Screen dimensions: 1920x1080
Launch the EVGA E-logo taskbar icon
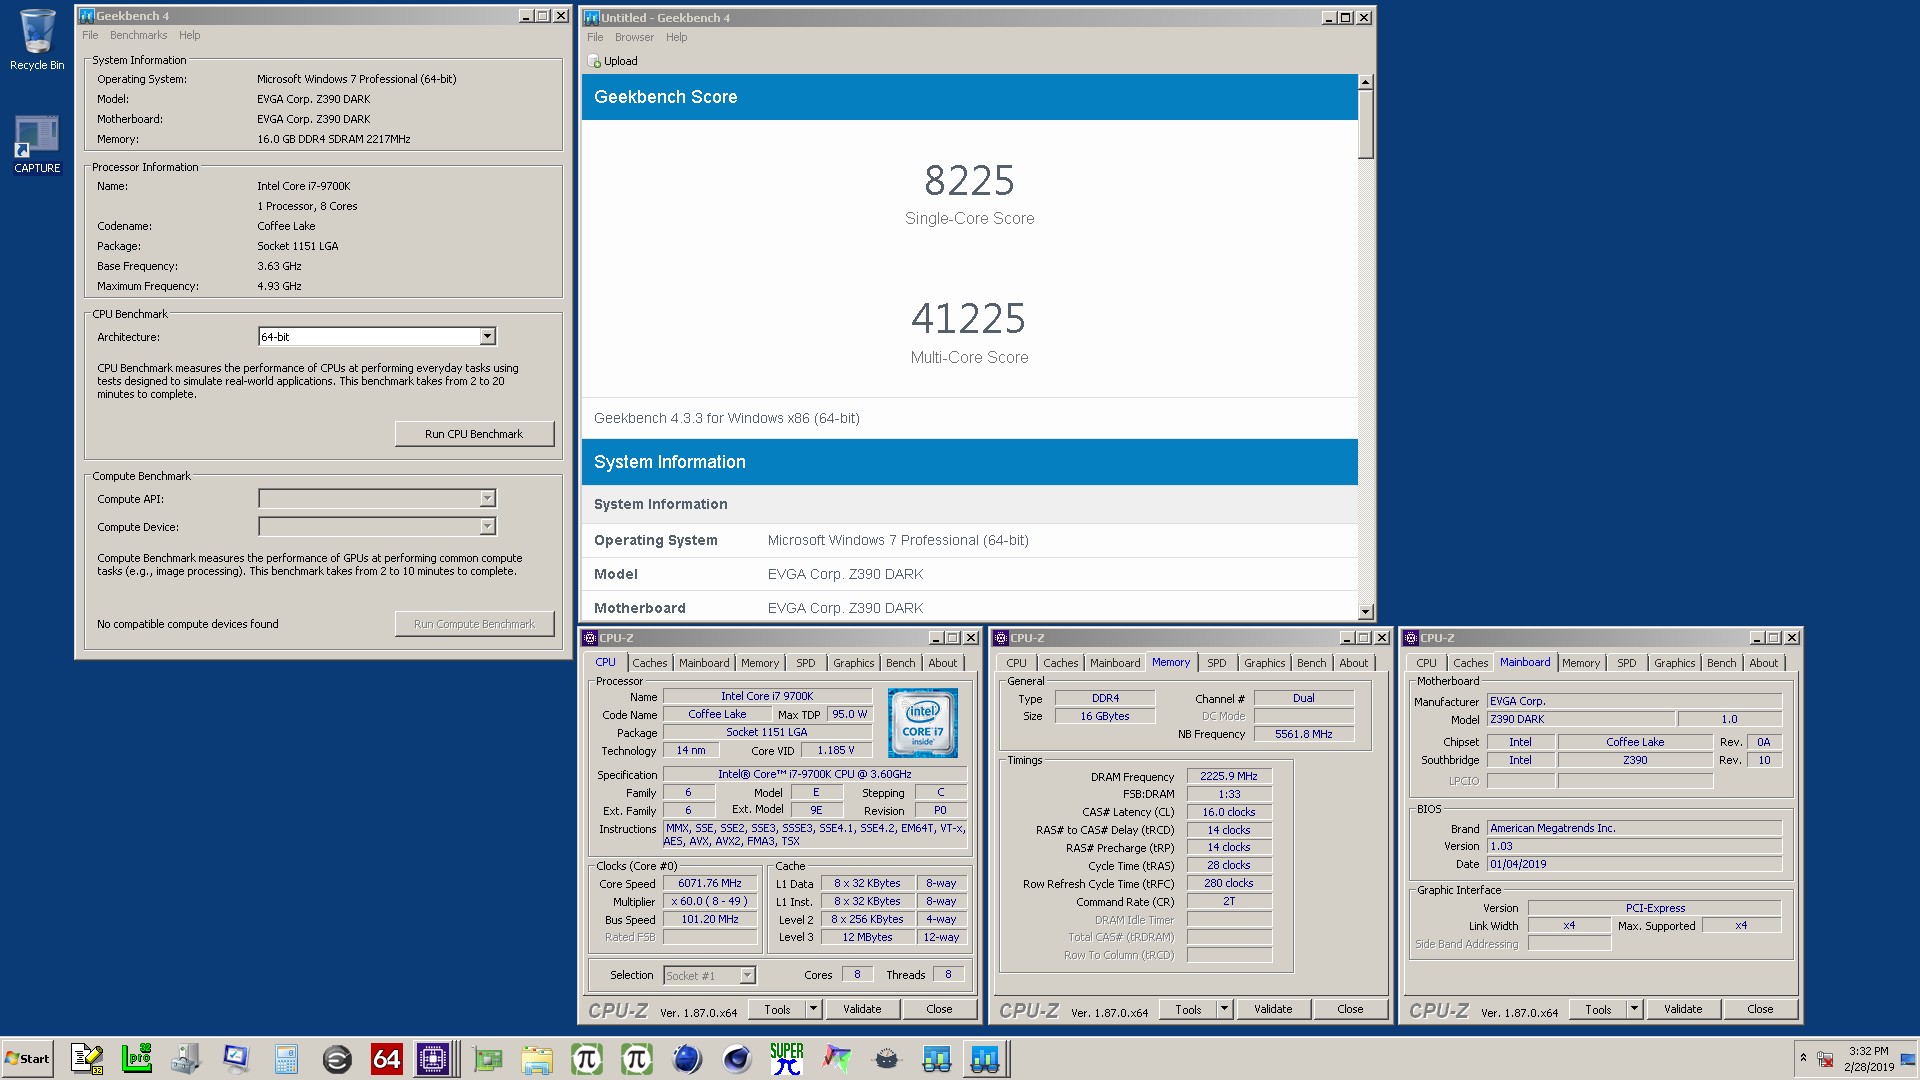[337, 1059]
